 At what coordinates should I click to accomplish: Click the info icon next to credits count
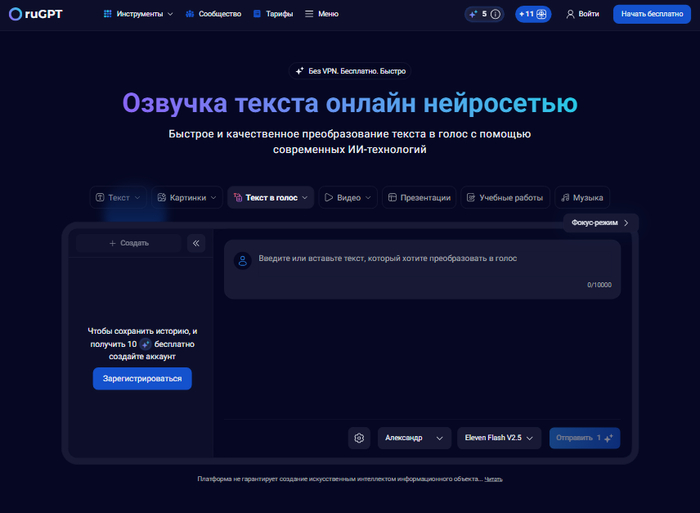tap(495, 14)
